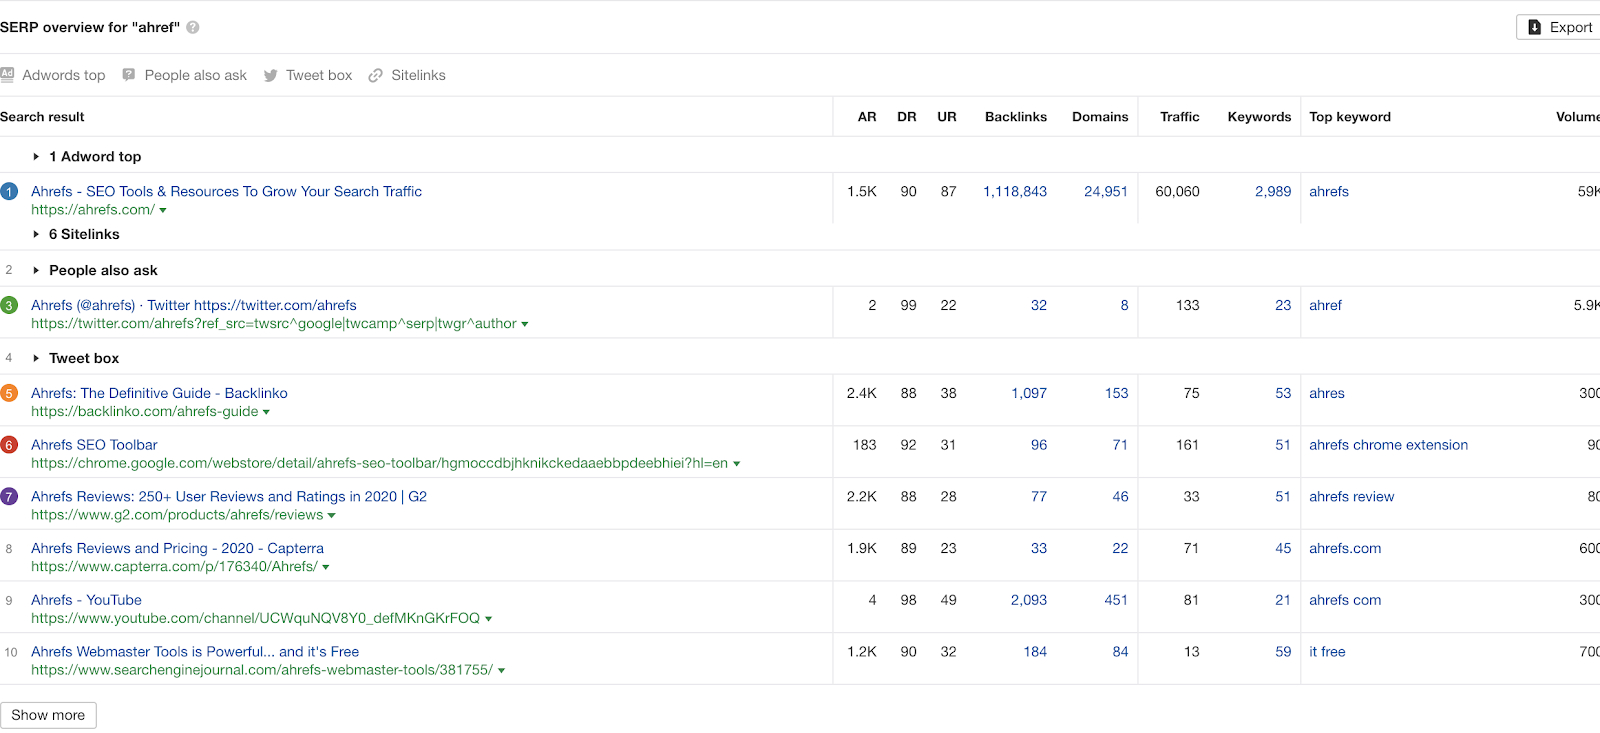Open 'Ahrefs Reviews and Pricing - 2020 - Capterra'

click(x=177, y=548)
